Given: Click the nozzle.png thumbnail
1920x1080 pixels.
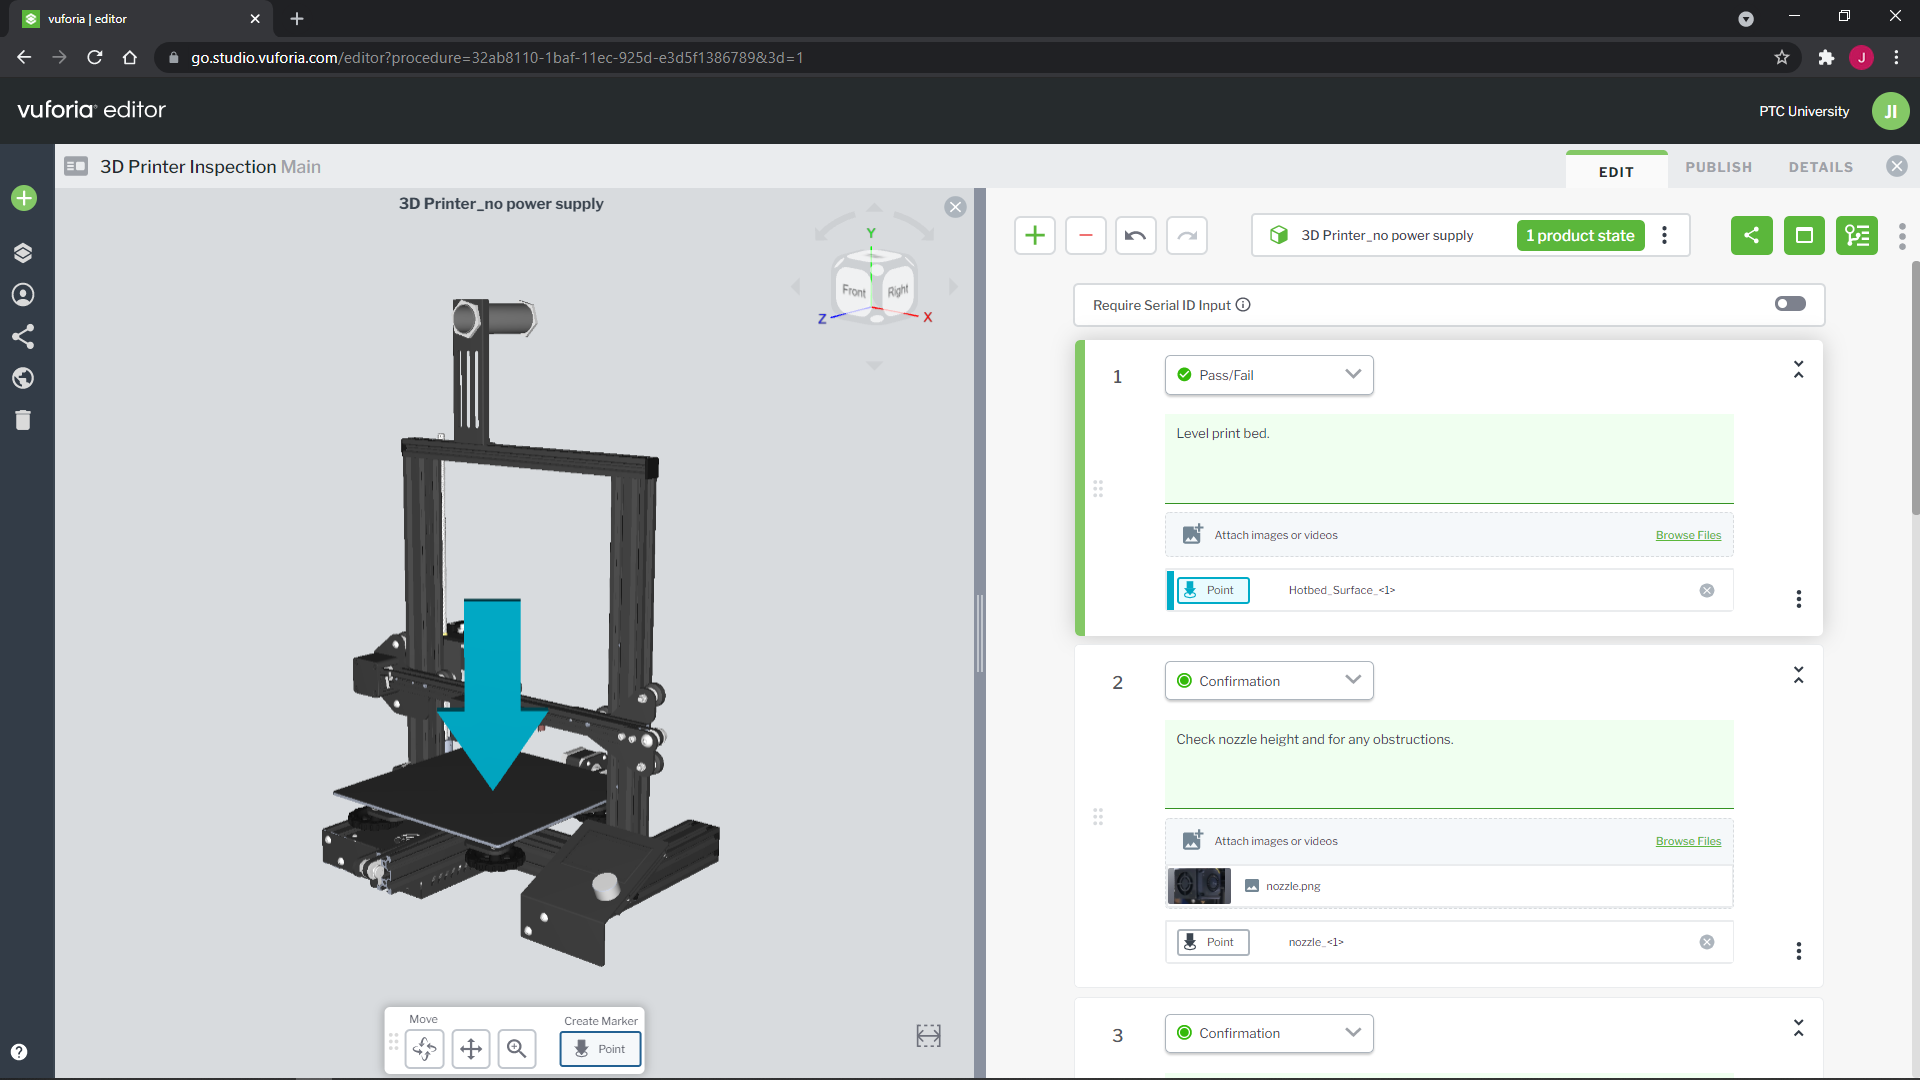Looking at the screenshot, I should 1199,886.
